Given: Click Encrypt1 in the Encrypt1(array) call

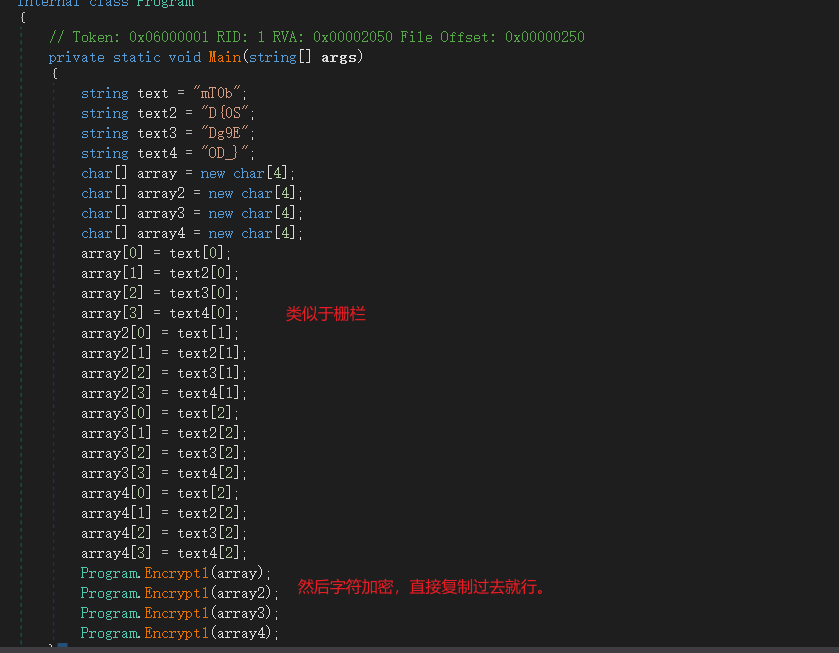Looking at the screenshot, I should click(x=177, y=573).
